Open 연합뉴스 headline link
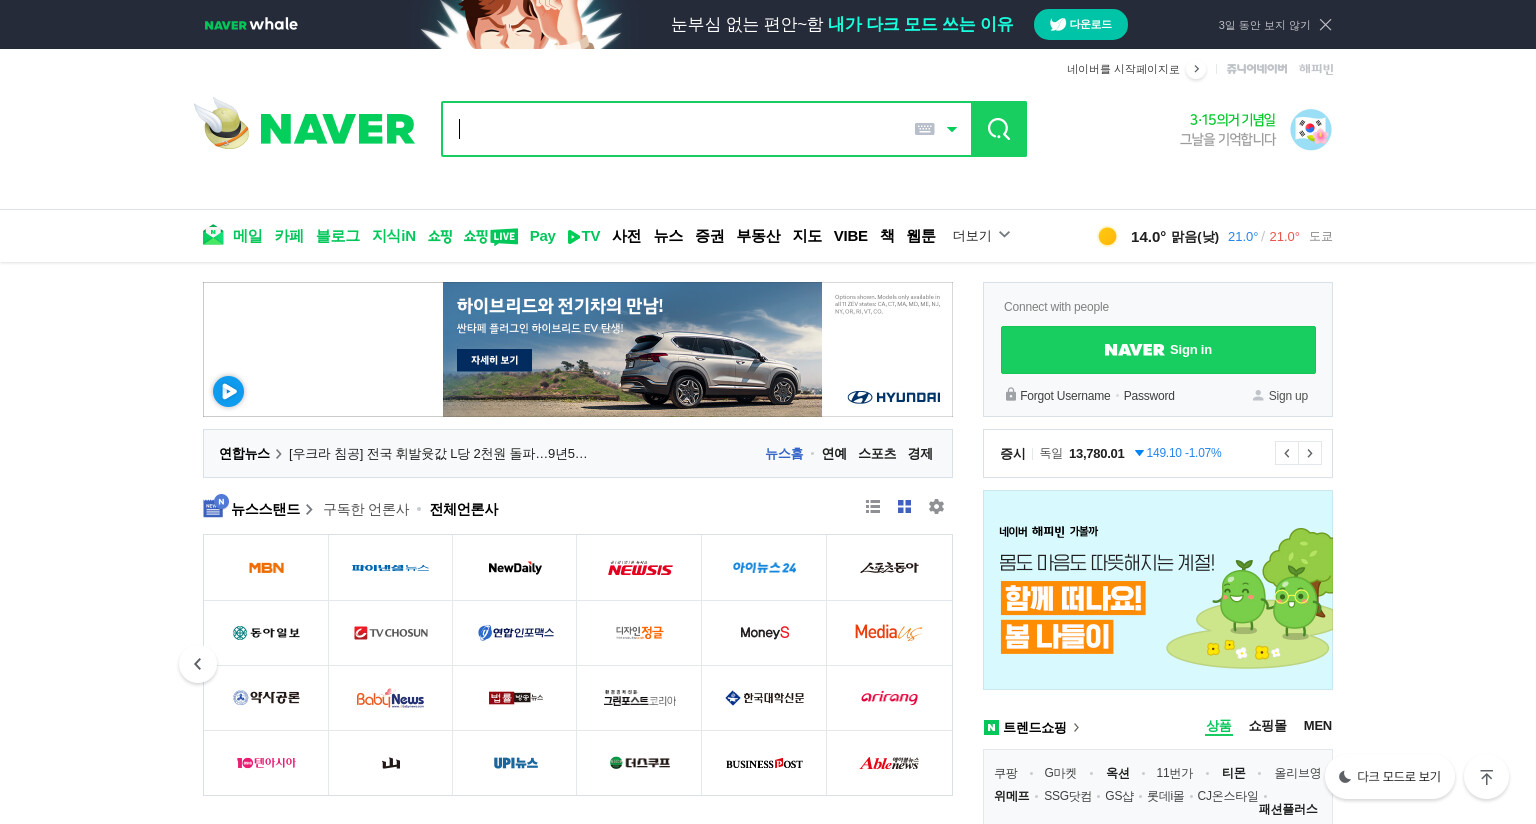This screenshot has width=1536, height=824. point(438,454)
